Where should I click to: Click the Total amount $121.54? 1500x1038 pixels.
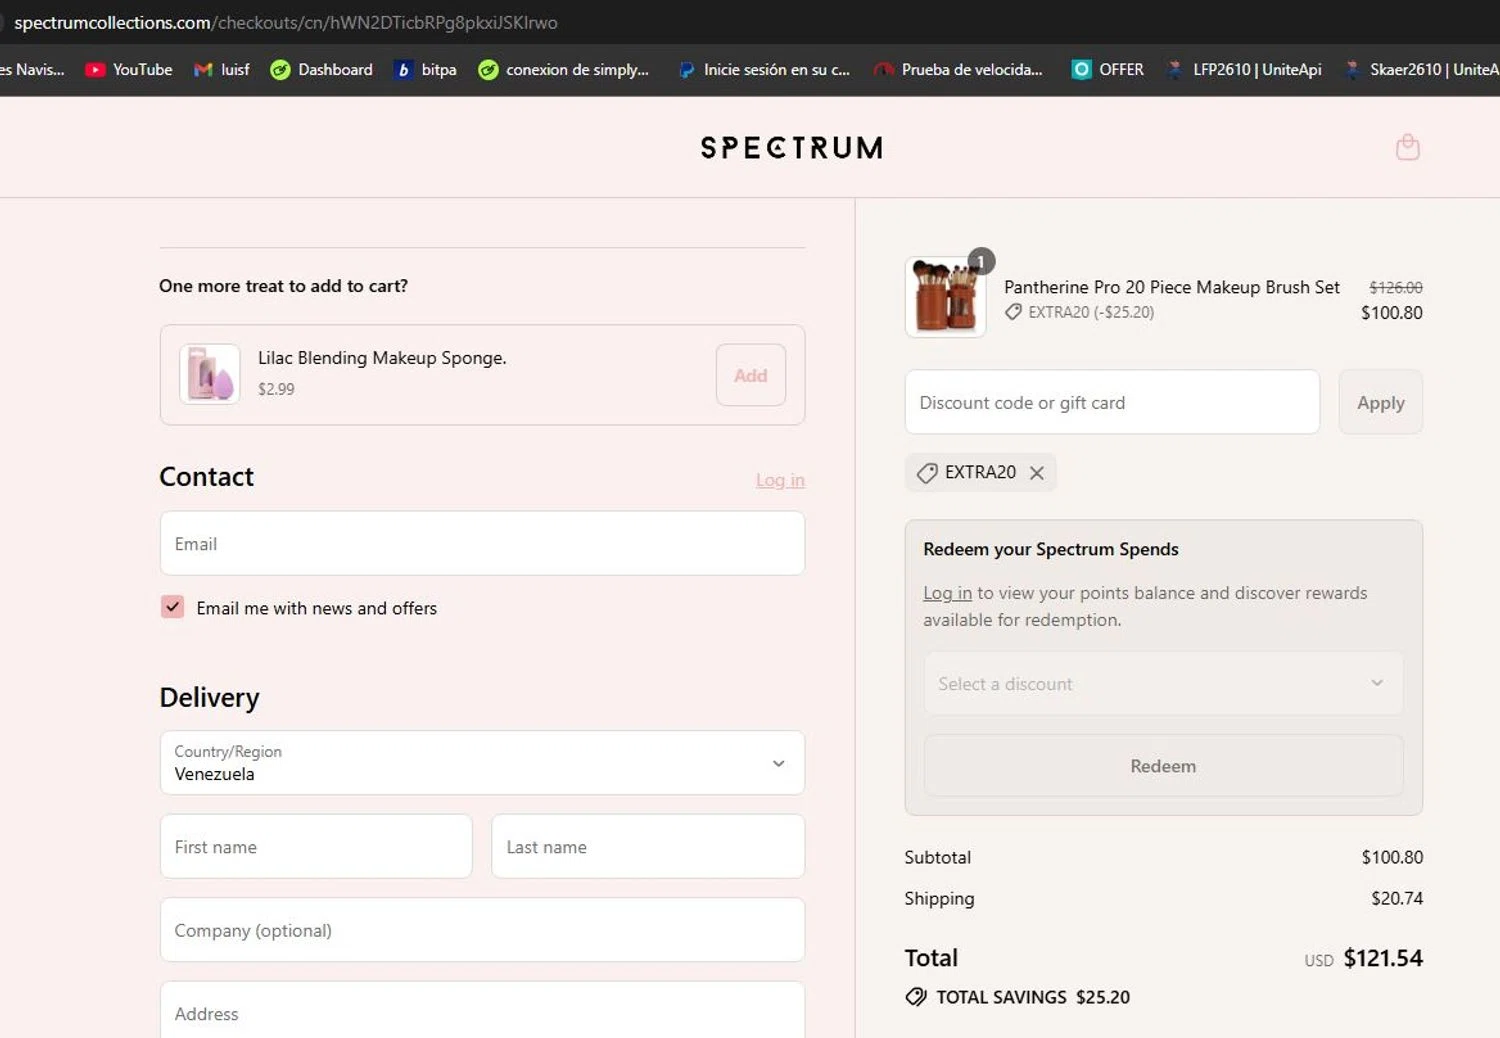tap(1383, 958)
